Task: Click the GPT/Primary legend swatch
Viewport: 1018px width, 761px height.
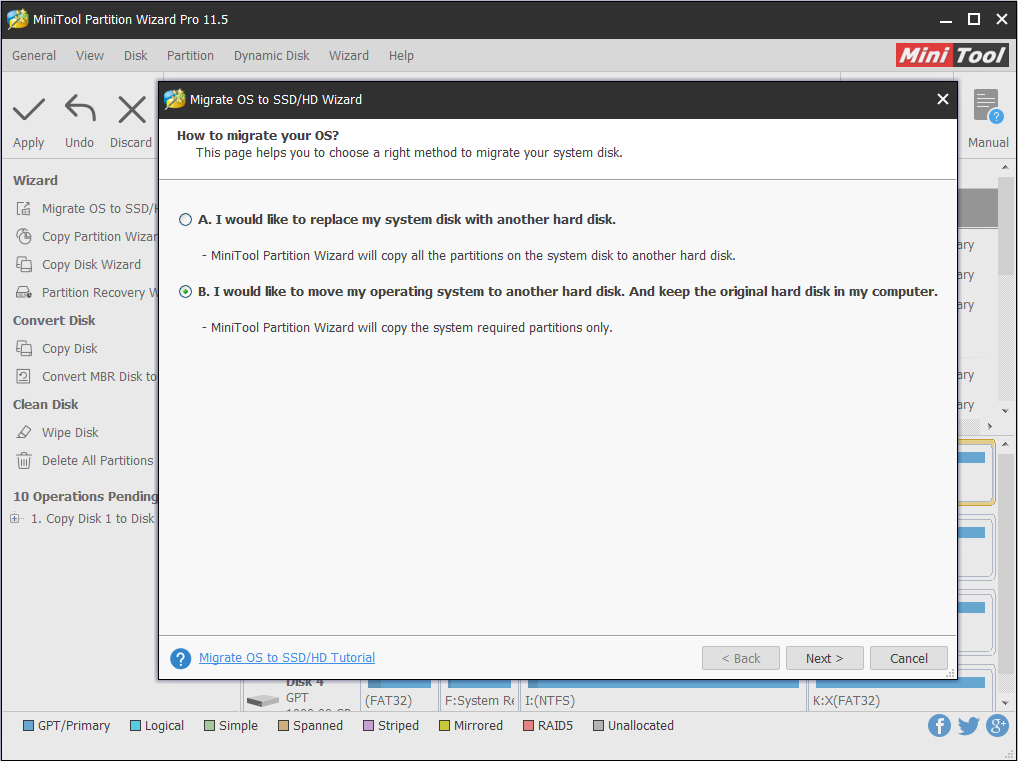Action: pyautogui.click(x=29, y=725)
